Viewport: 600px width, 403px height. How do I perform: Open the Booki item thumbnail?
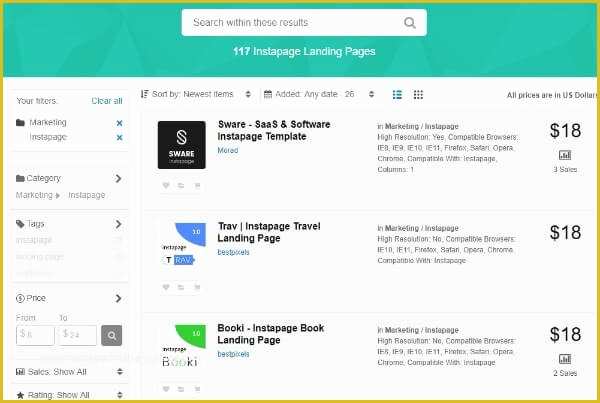pyautogui.click(x=182, y=349)
